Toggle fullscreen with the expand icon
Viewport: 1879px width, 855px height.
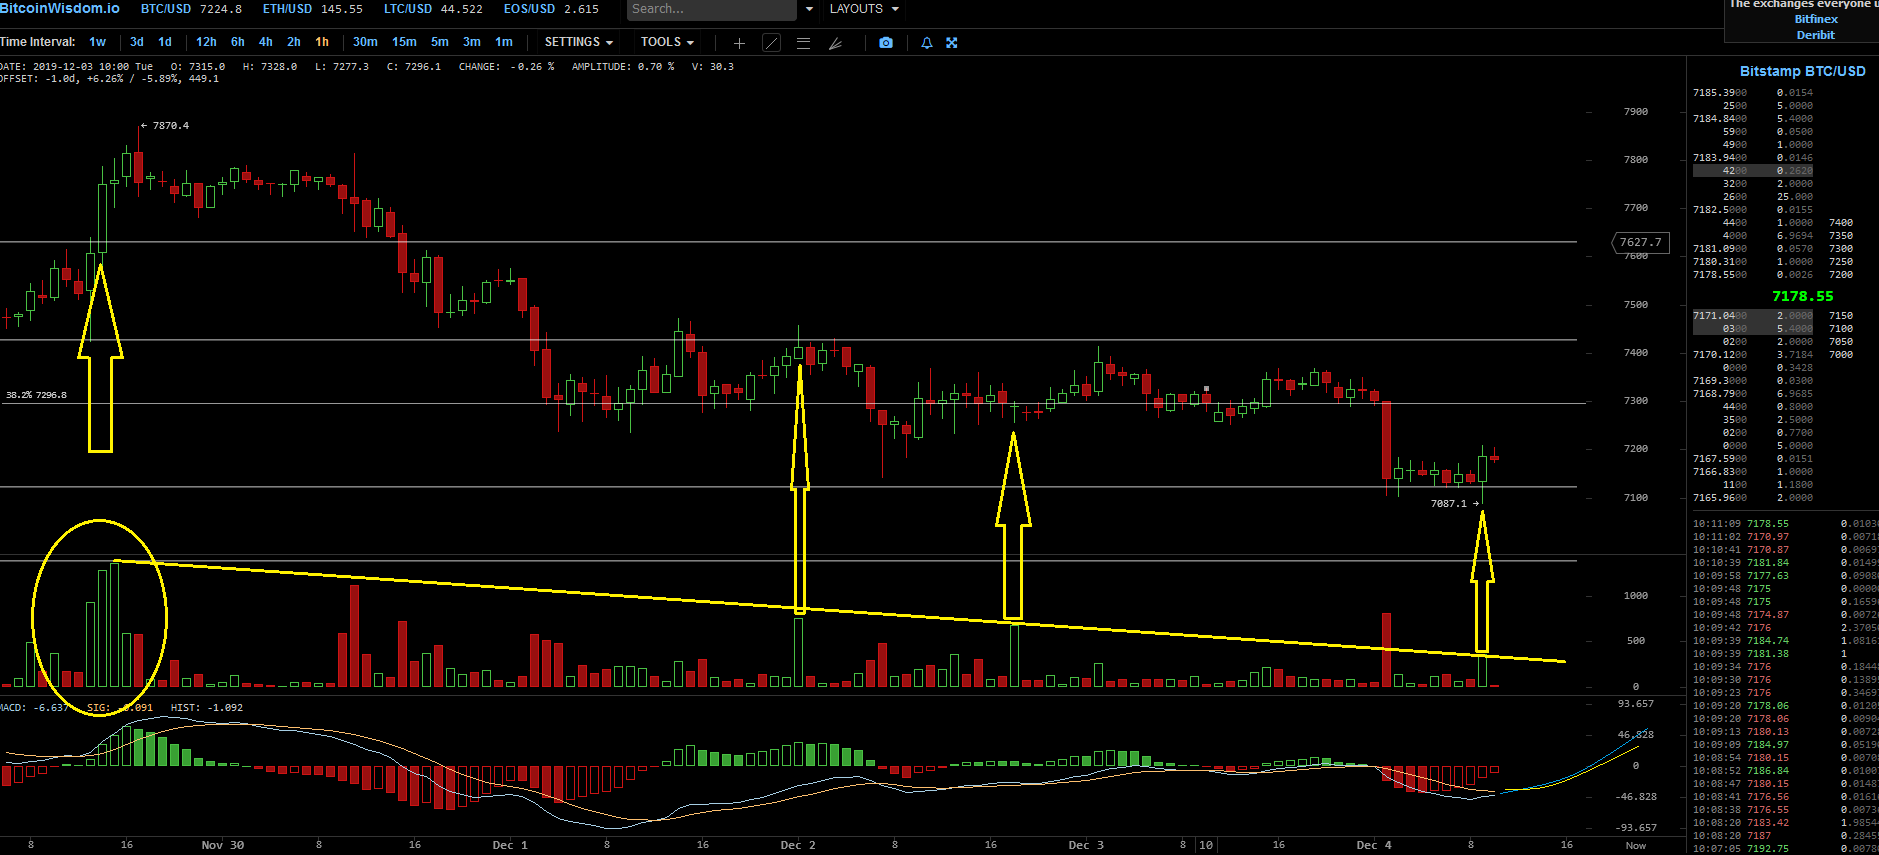click(952, 43)
